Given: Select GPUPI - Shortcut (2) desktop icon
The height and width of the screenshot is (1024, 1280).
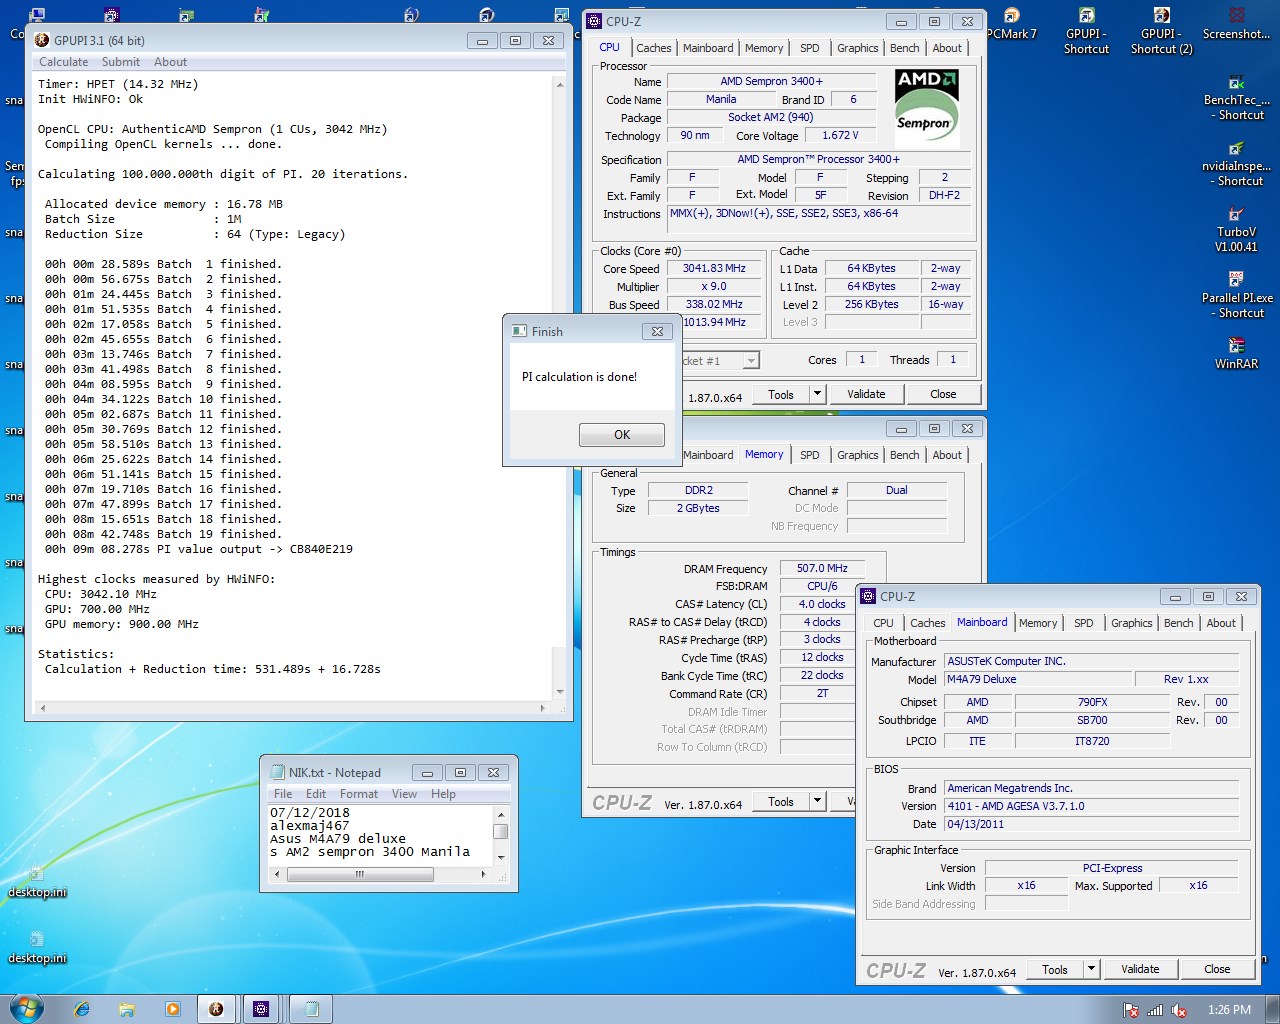Looking at the screenshot, I should pos(1161,30).
